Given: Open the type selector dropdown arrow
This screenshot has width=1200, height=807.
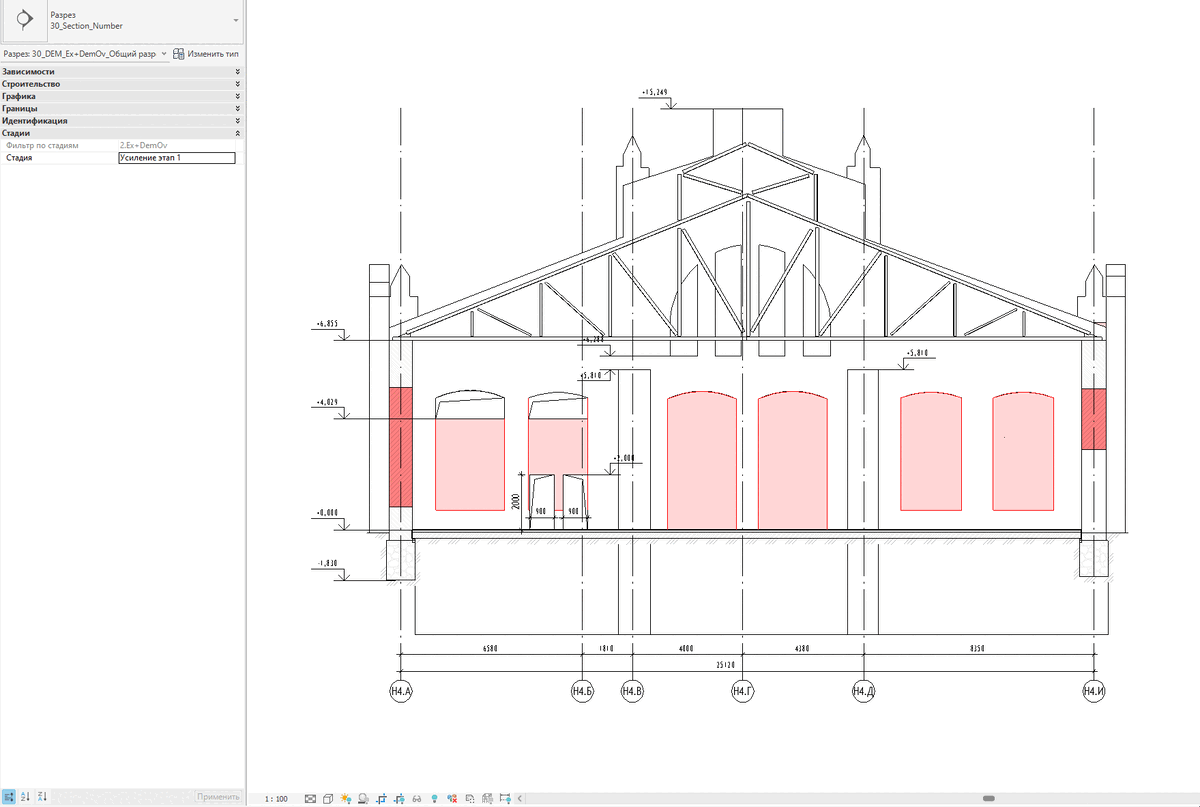Looking at the screenshot, I should 235,20.
